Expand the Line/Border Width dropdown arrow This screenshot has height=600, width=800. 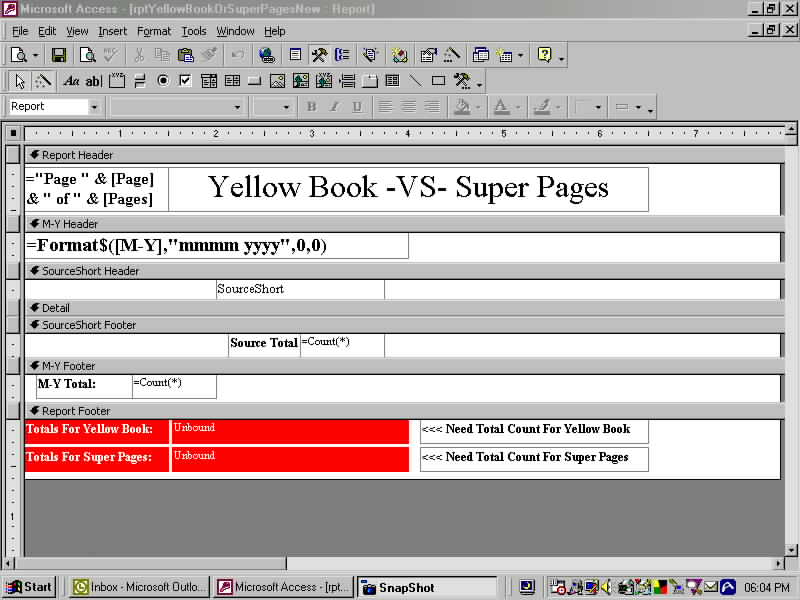pyautogui.click(x=598, y=107)
